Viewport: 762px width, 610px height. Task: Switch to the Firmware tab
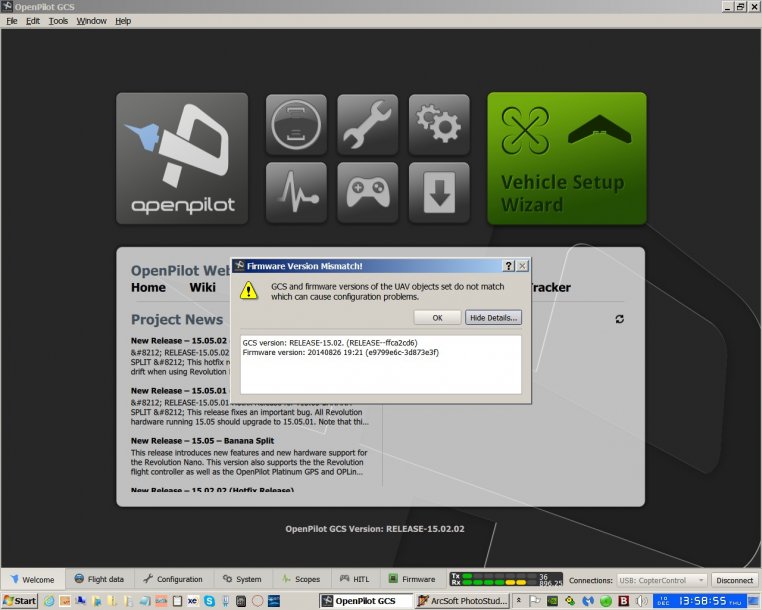coord(412,579)
